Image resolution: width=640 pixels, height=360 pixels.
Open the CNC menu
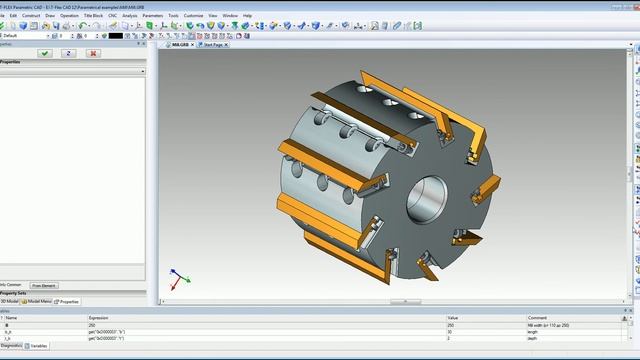pyautogui.click(x=113, y=16)
